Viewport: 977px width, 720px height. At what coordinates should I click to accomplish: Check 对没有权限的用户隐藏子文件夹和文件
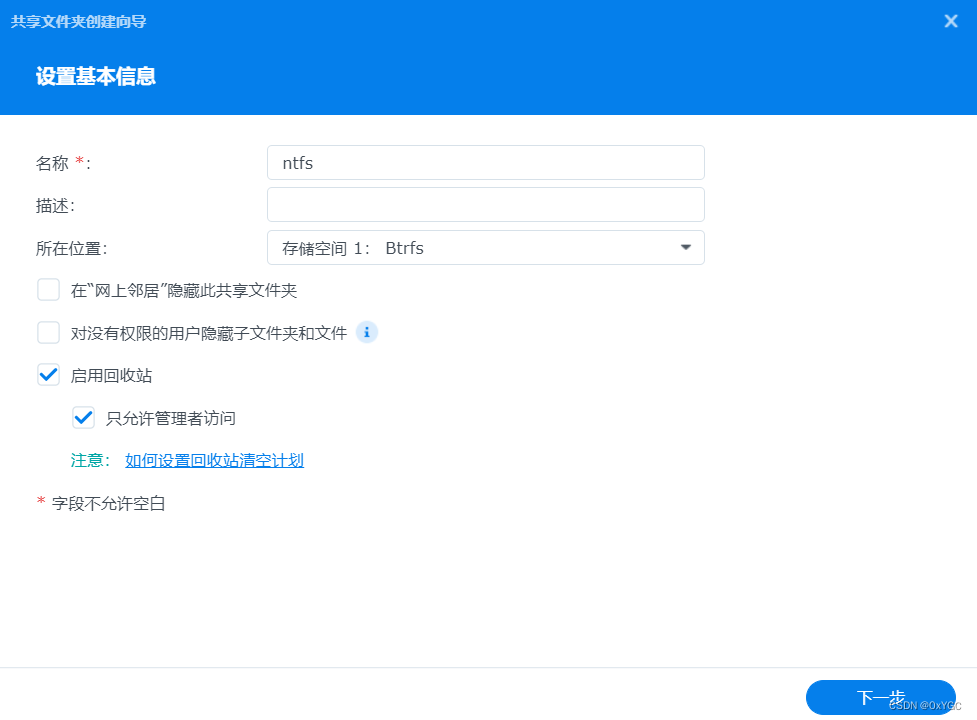coord(48,332)
